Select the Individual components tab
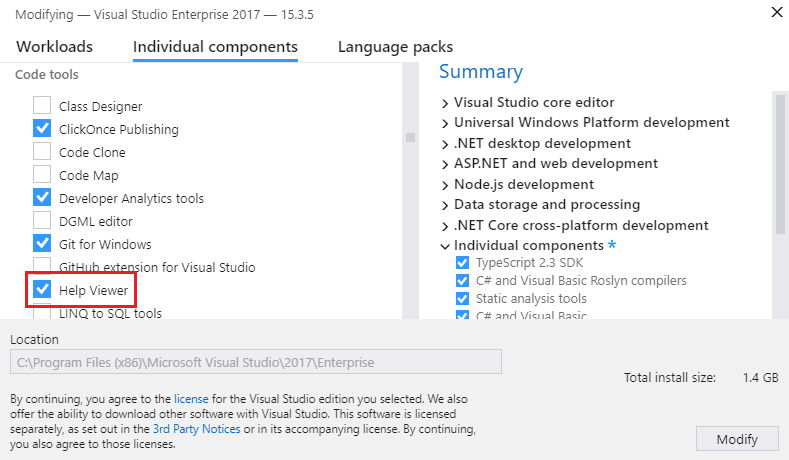Screen dimensions: 789x460 point(215,47)
